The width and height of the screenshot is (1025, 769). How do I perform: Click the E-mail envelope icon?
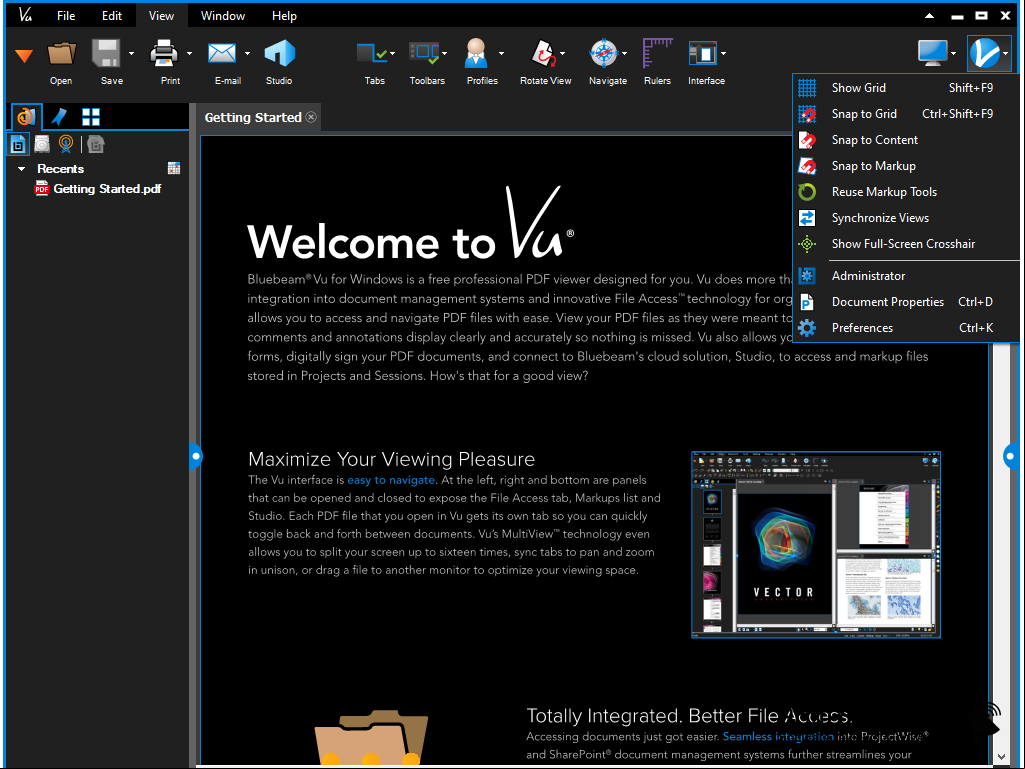222,54
